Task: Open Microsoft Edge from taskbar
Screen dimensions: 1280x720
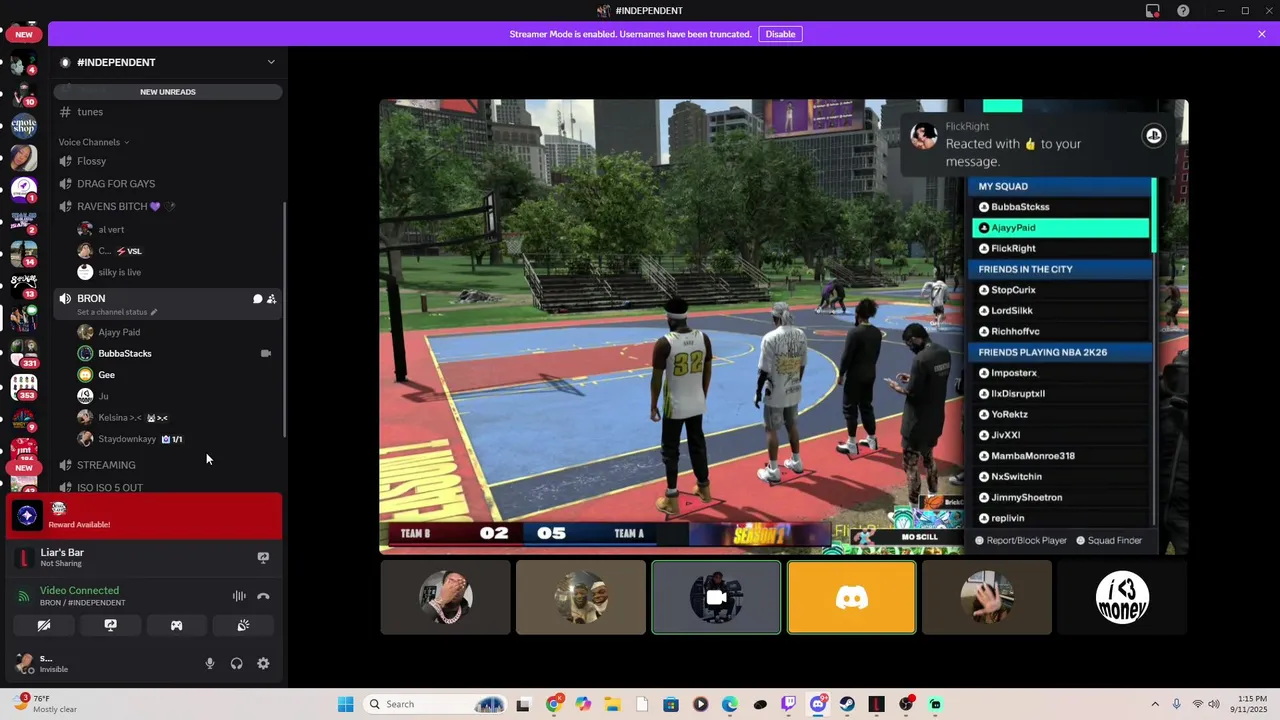Action: pyautogui.click(x=730, y=704)
